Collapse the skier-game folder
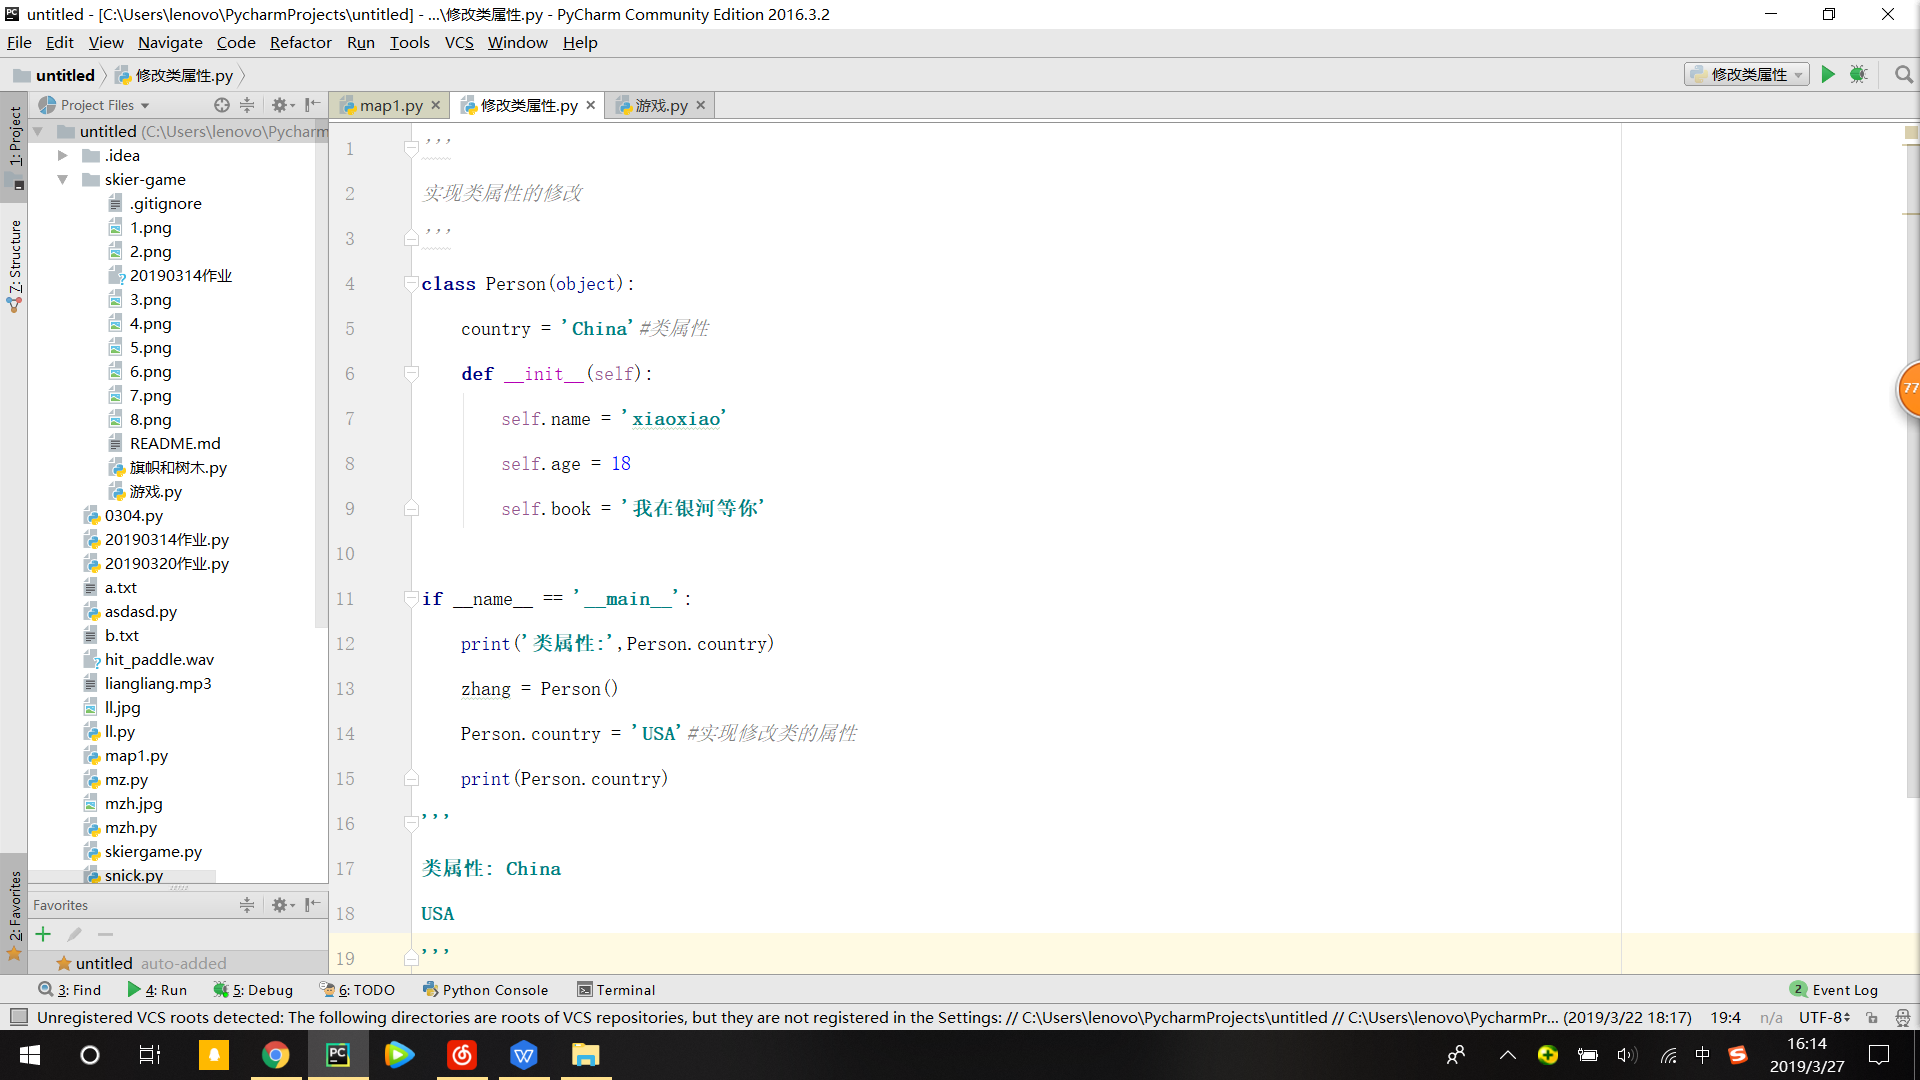This screenshot has width=1920, height=1080. [63, 180]
